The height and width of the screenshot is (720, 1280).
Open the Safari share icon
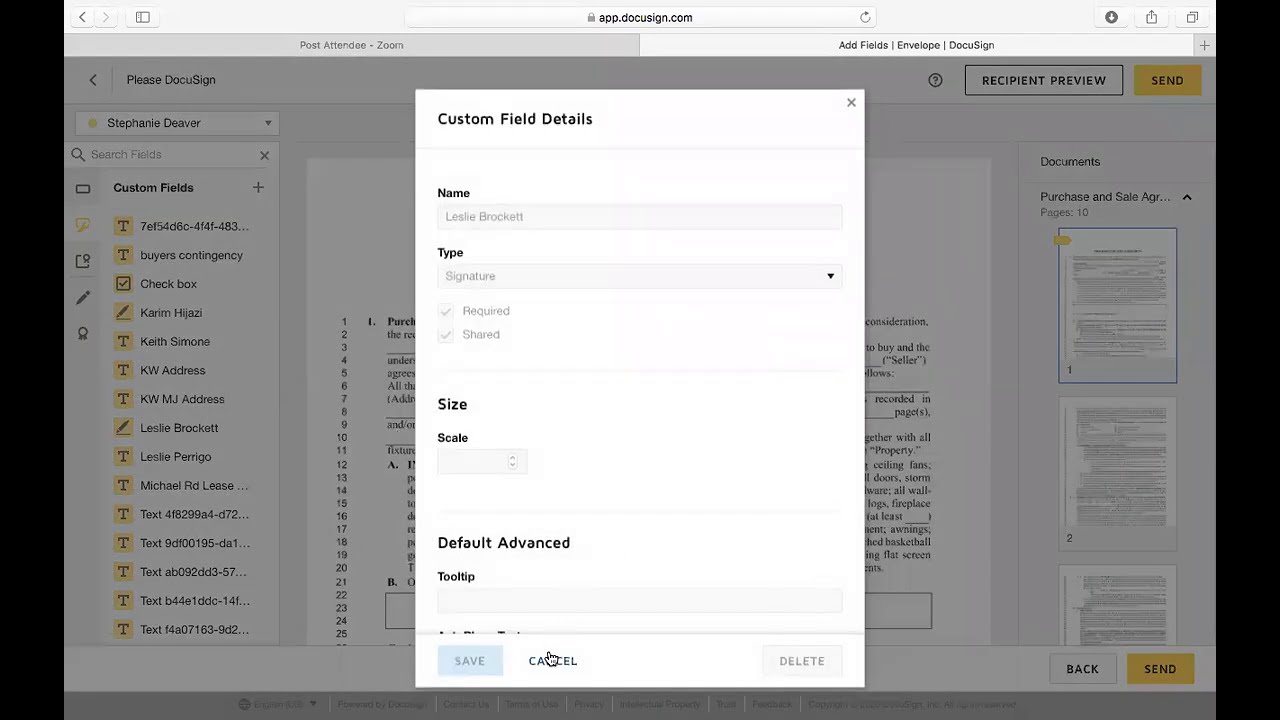[1152, 17]
